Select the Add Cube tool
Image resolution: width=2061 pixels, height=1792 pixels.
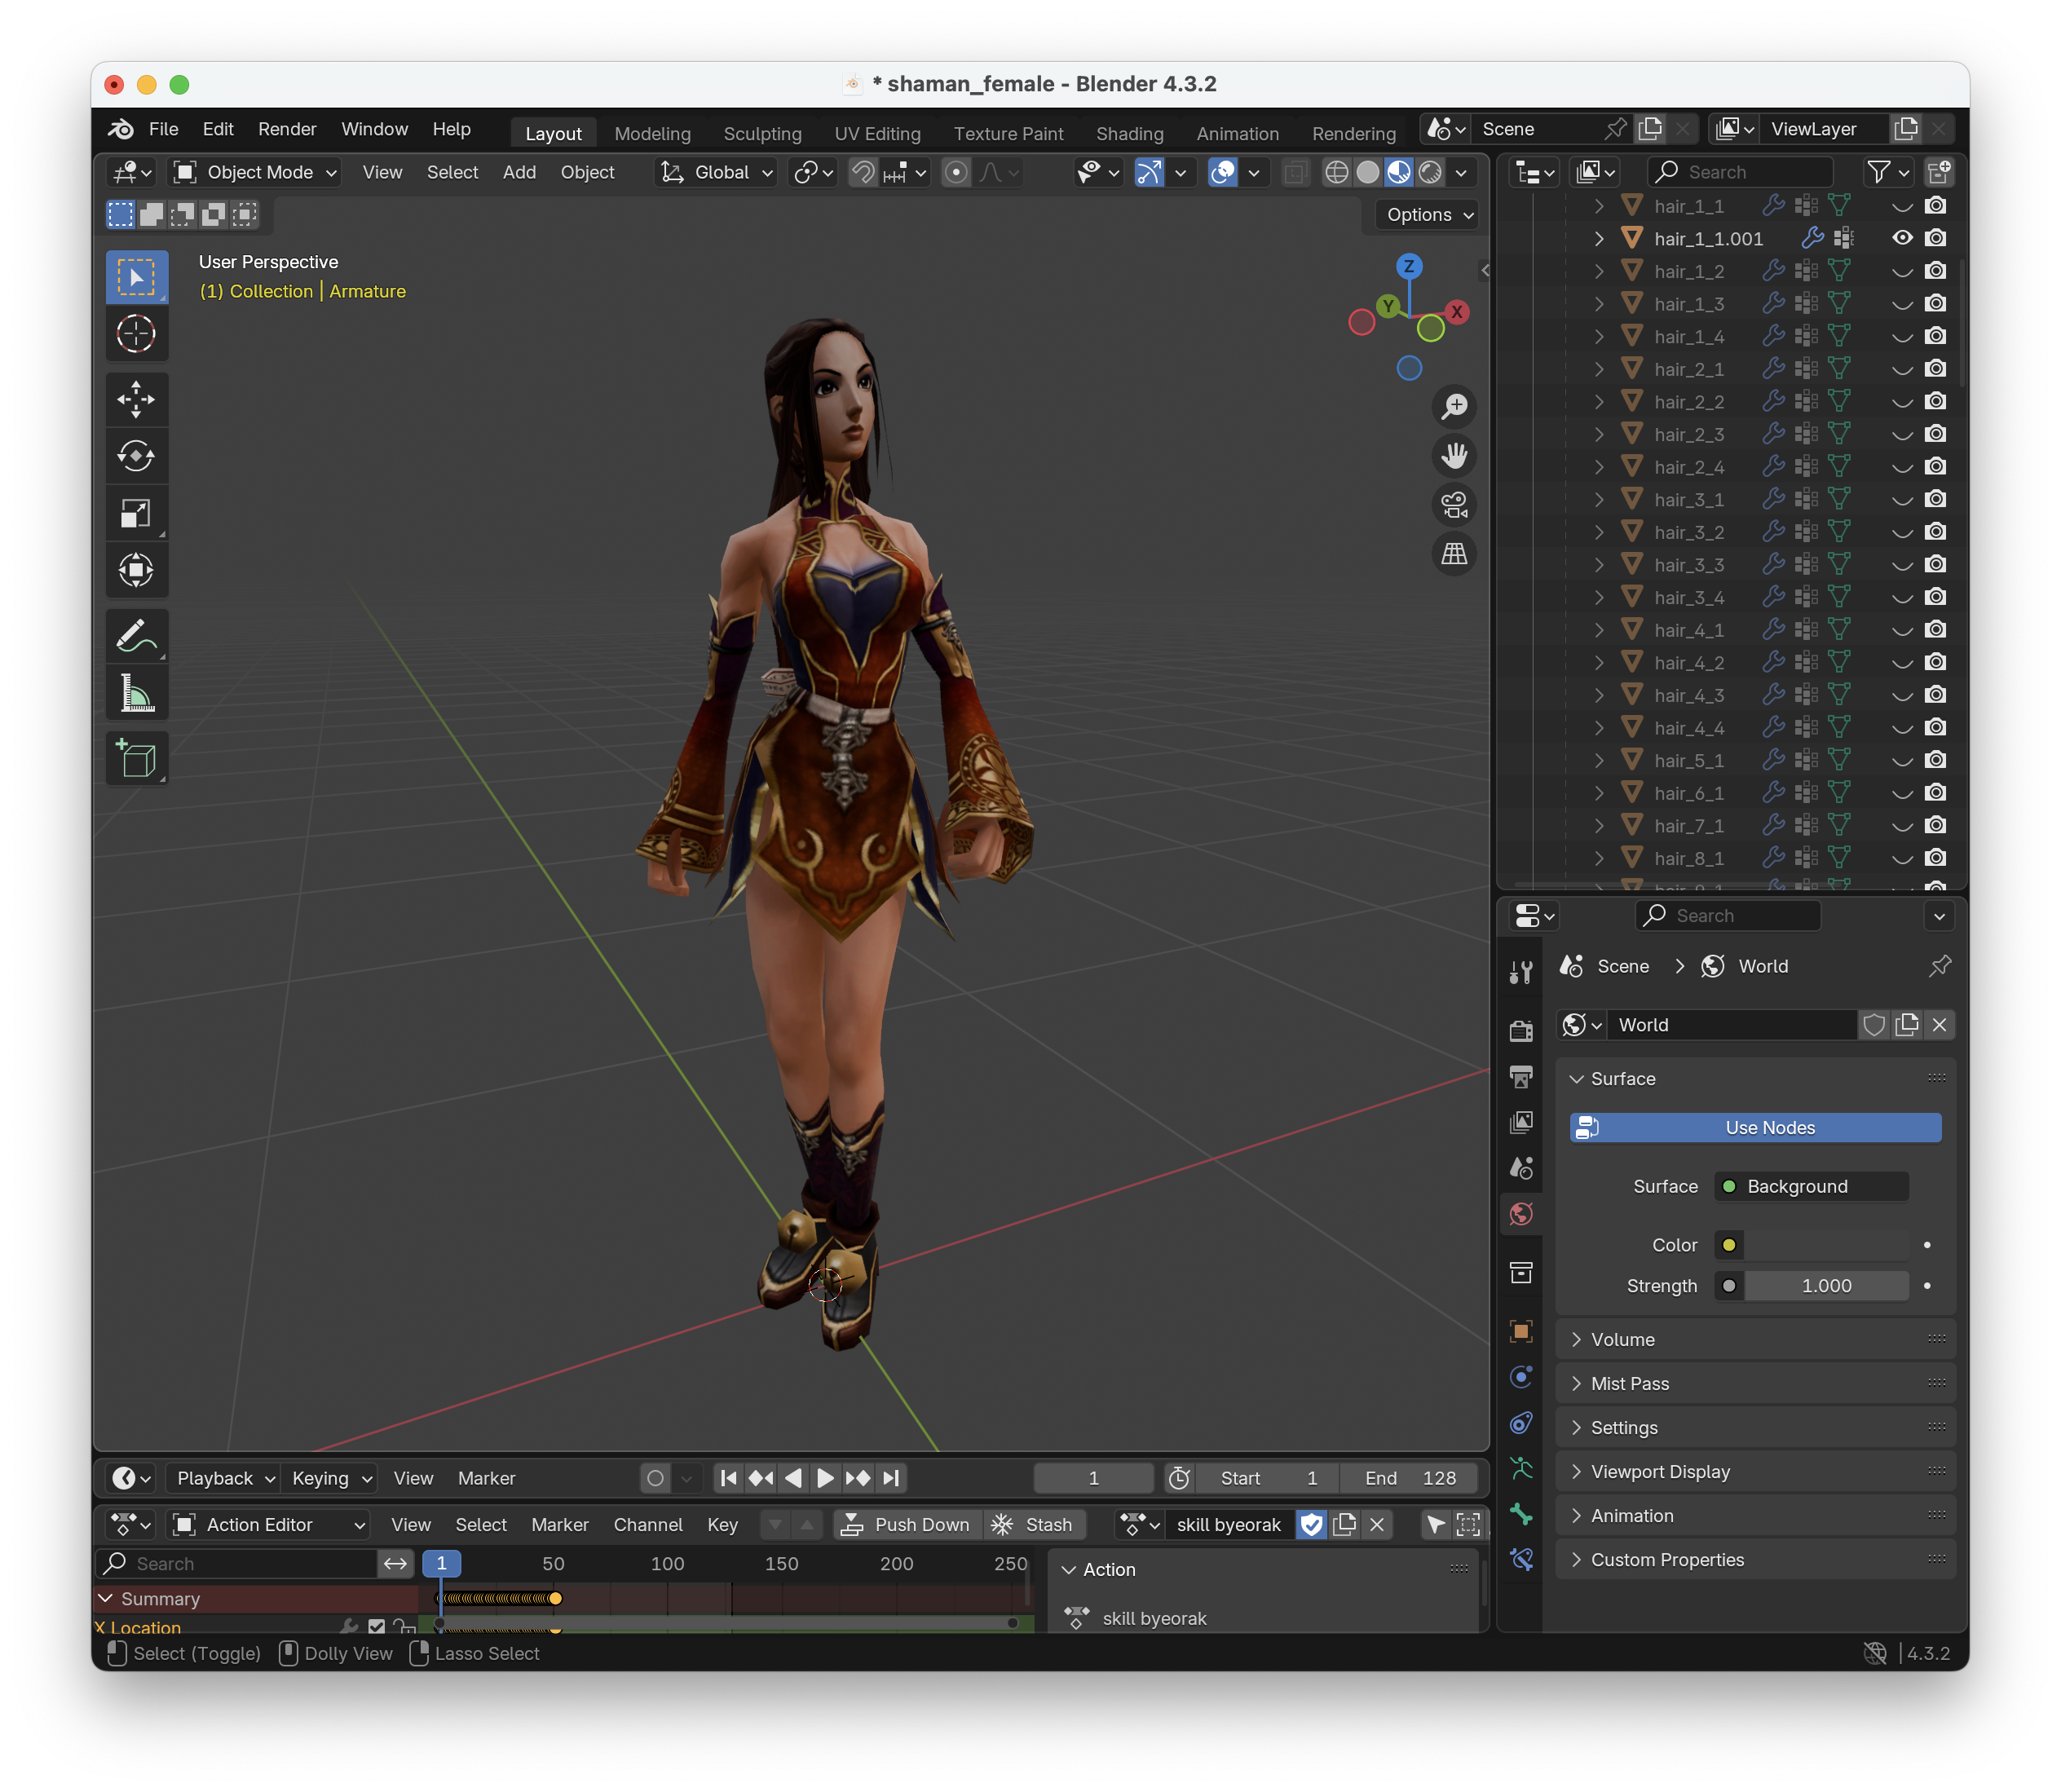click(x=137, y=759)
